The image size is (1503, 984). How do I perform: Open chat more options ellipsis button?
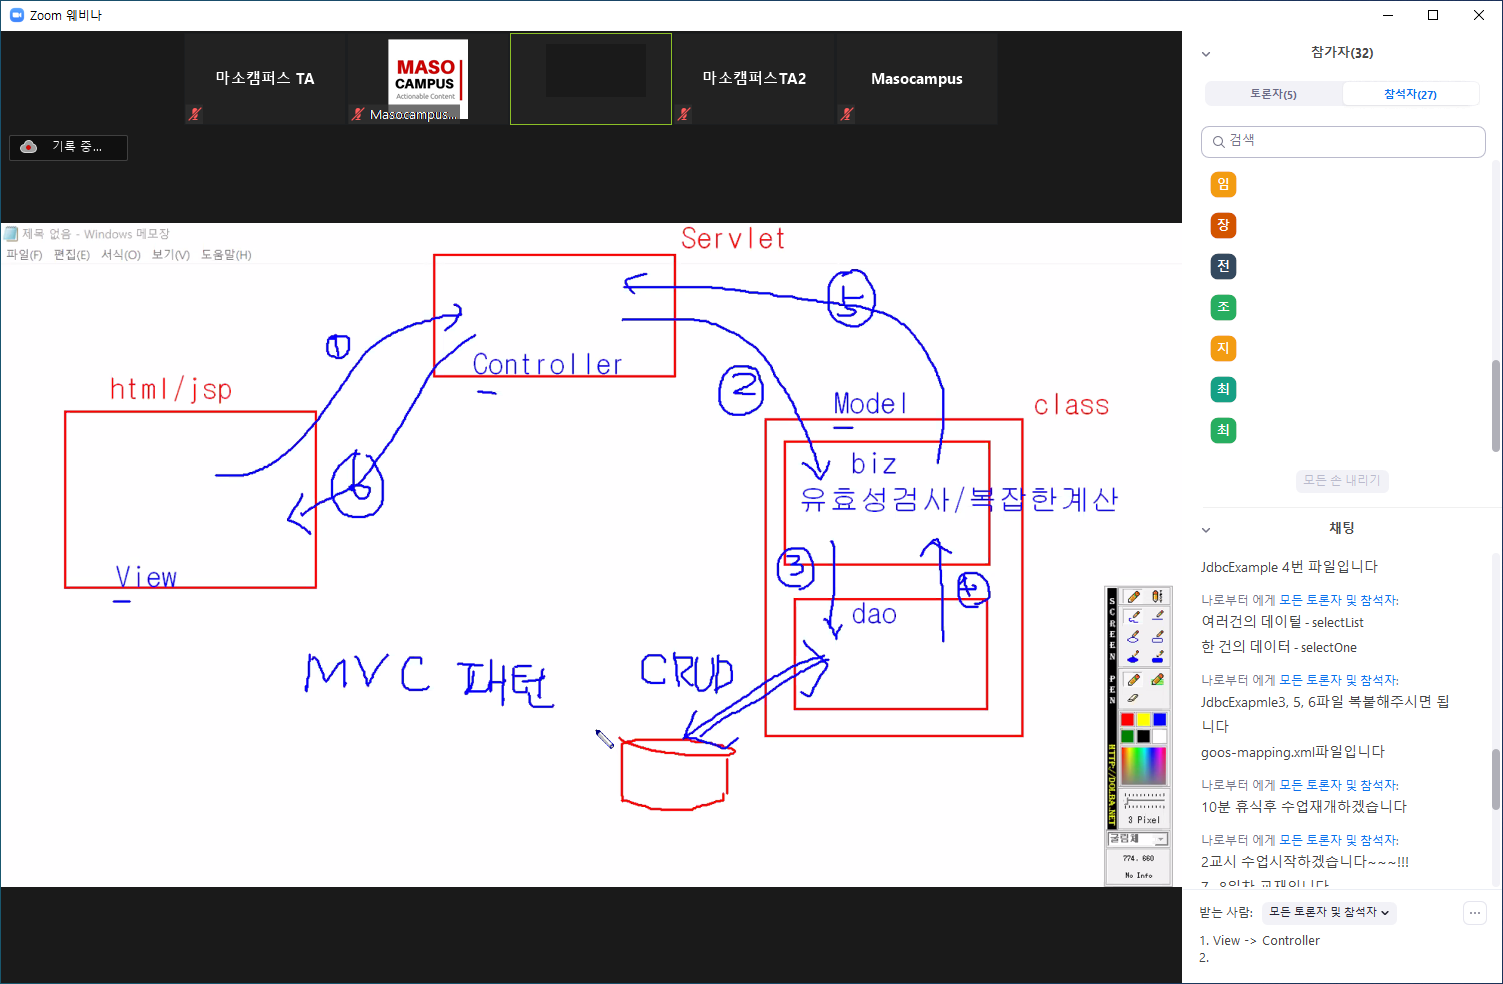tap(1474, 912)
